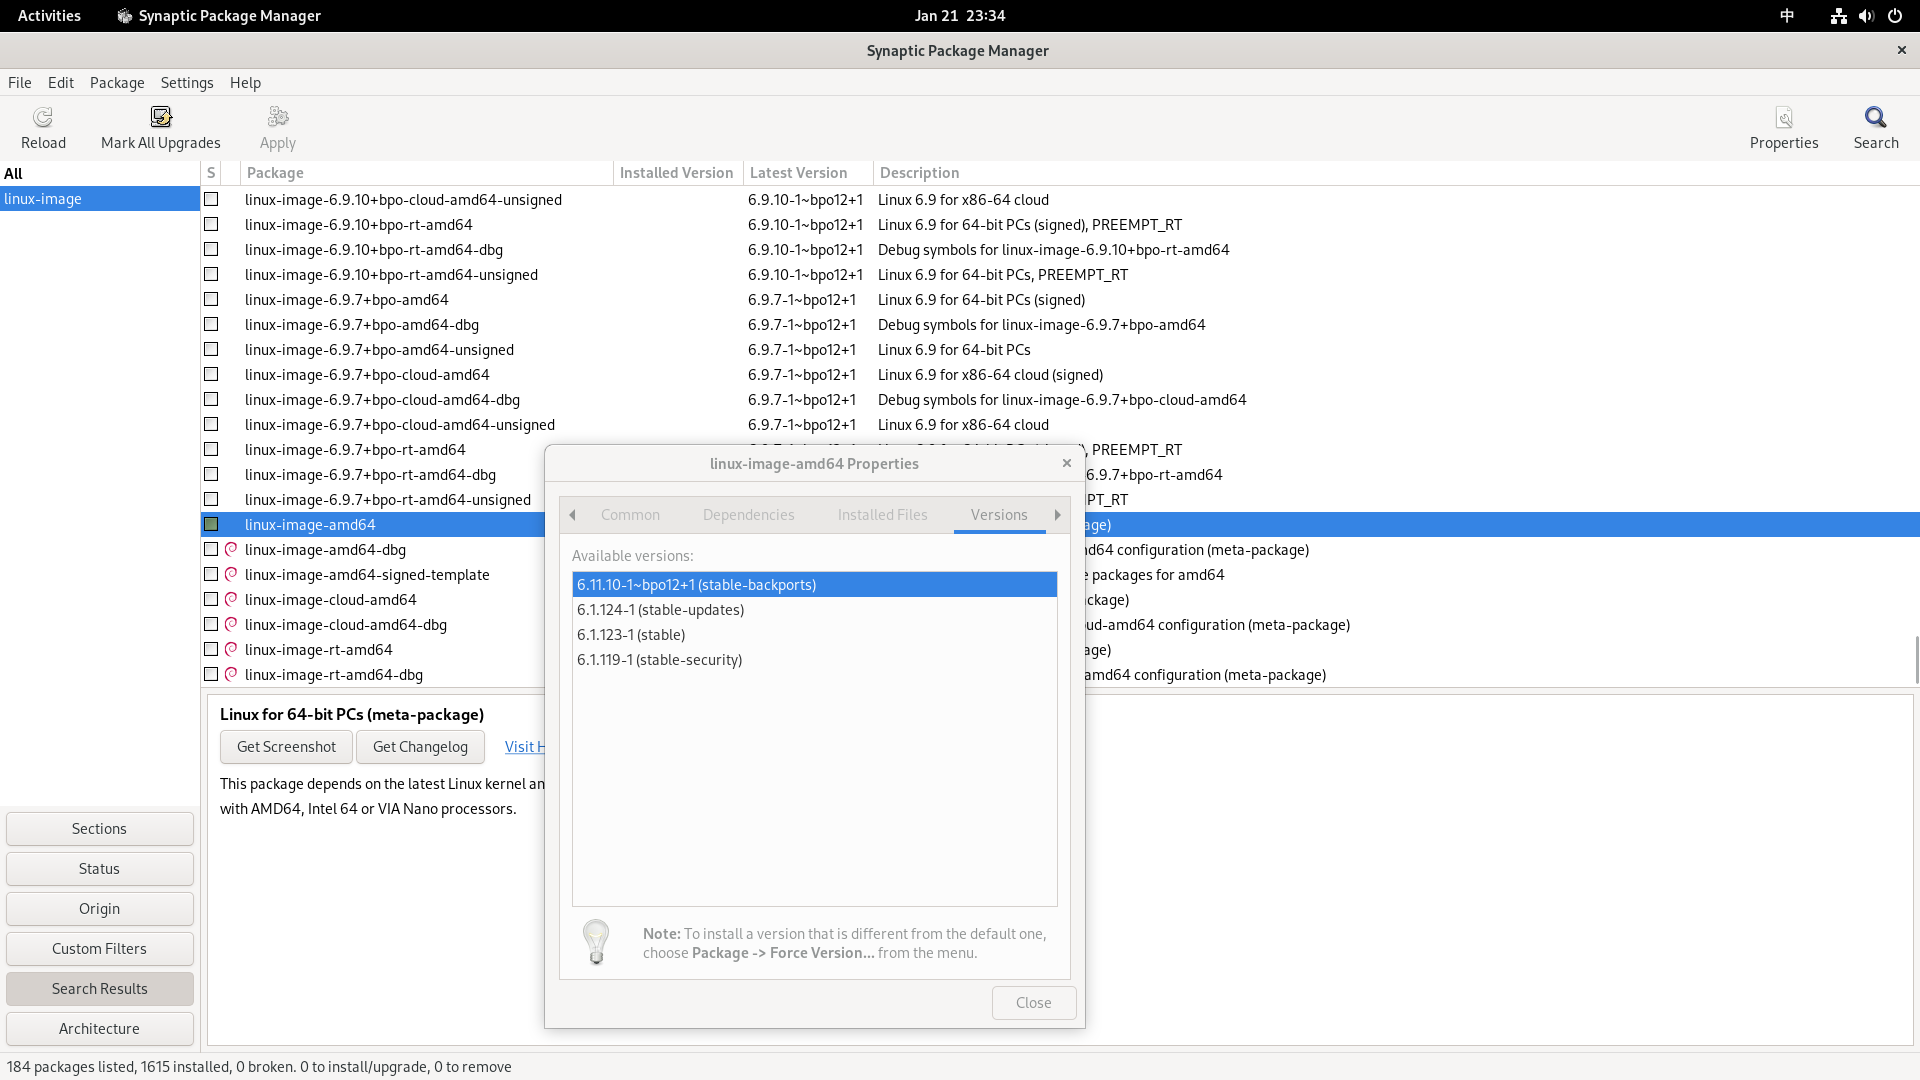The height and width of the screenshot is (1080, 1920).
Task: Click the Close button in Properties dialog
Action: pyautogui.click(x=1034, y=1003)
